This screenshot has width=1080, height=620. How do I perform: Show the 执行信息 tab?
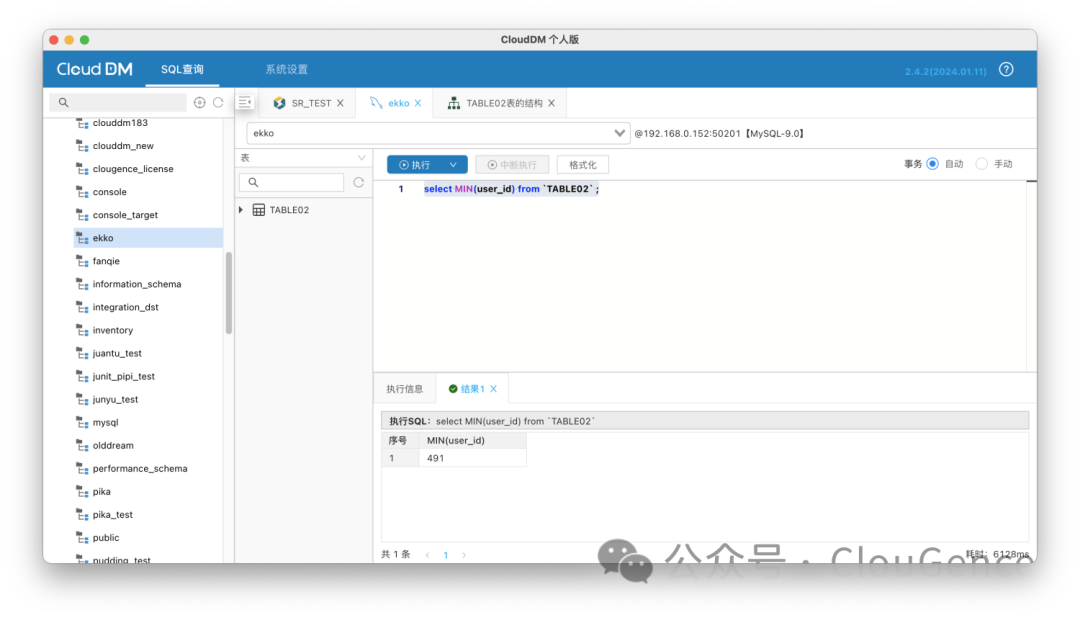[405, 389]
